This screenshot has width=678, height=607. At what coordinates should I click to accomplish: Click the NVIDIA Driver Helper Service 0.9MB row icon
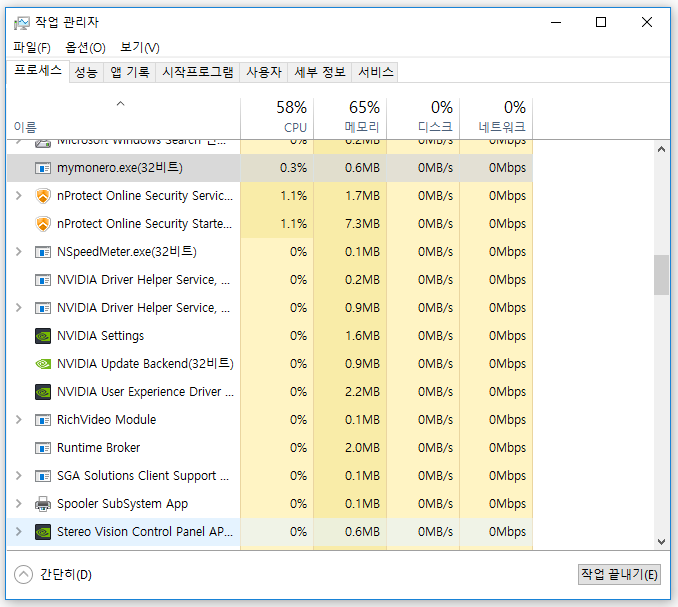click(43, 308)
